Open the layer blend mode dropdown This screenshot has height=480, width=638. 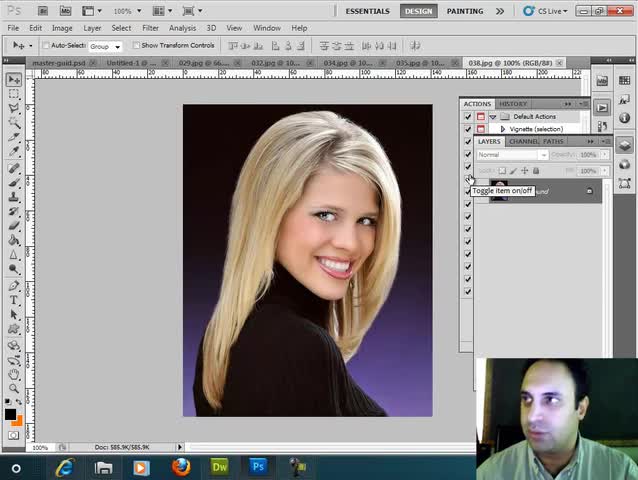512,155
